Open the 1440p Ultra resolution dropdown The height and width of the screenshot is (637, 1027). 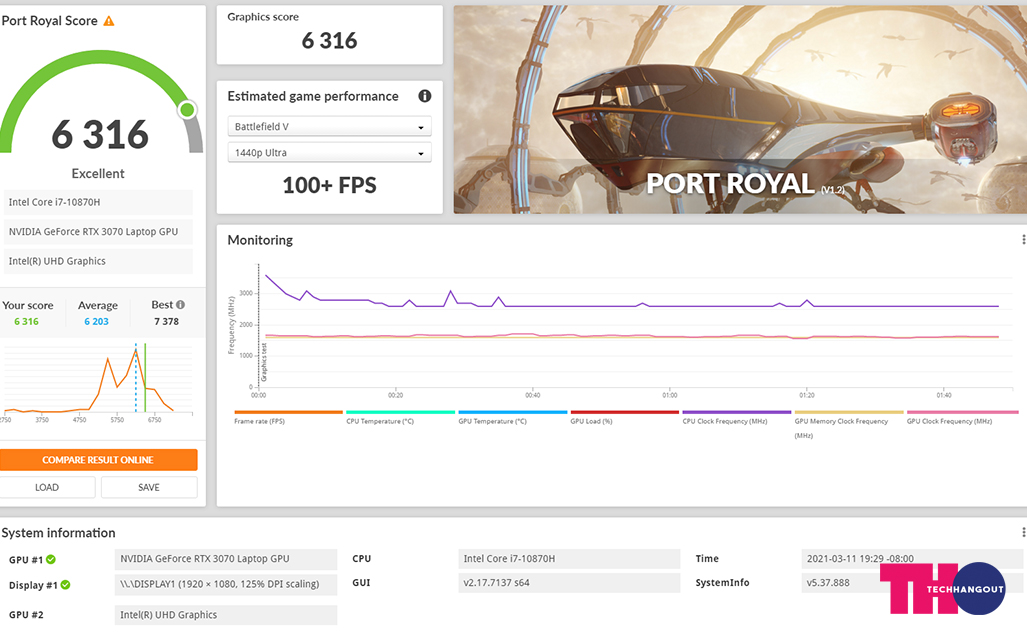click(x=329, y=153)
